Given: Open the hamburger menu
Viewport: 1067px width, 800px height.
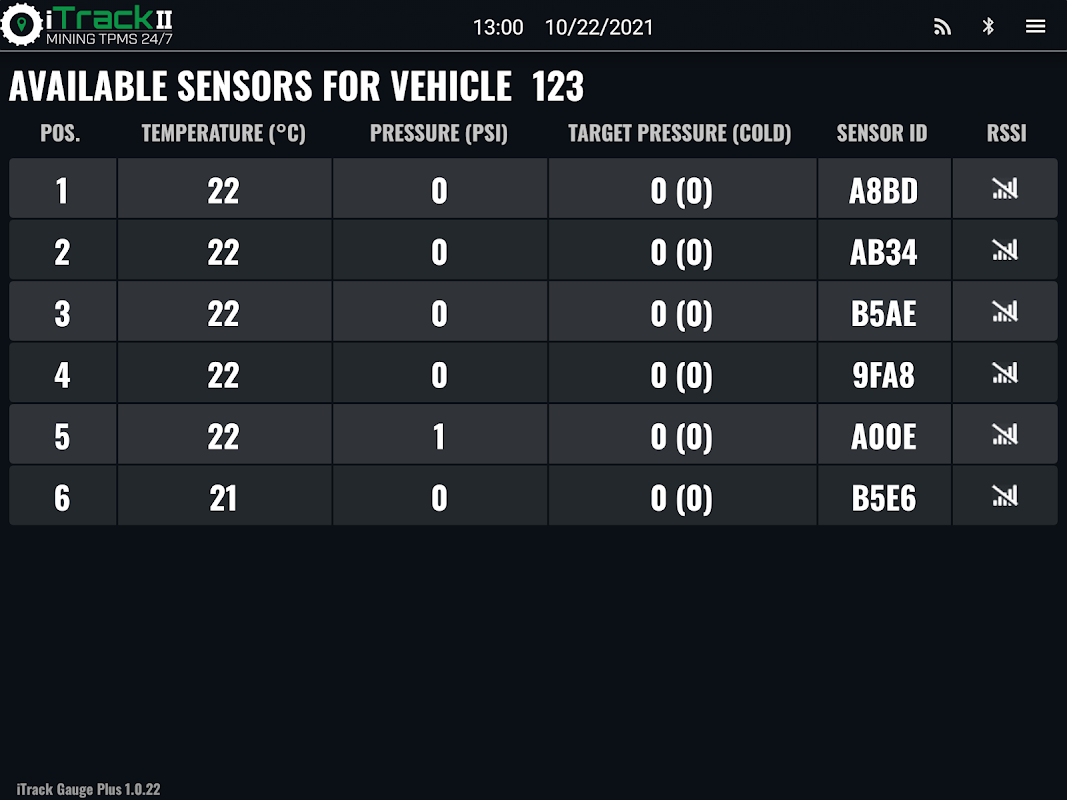Looking at the screenshot, I should (x=1035, y=27).
